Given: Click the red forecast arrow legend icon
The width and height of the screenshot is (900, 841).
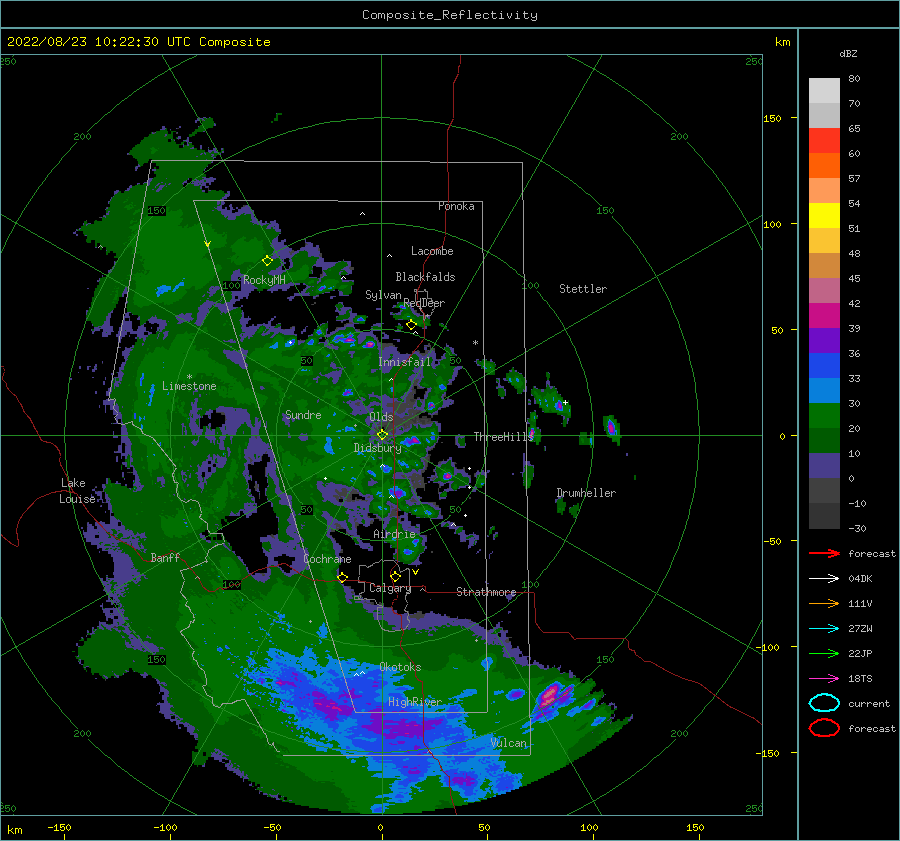Looking at the screenshot, I should (x=824, y=553).
